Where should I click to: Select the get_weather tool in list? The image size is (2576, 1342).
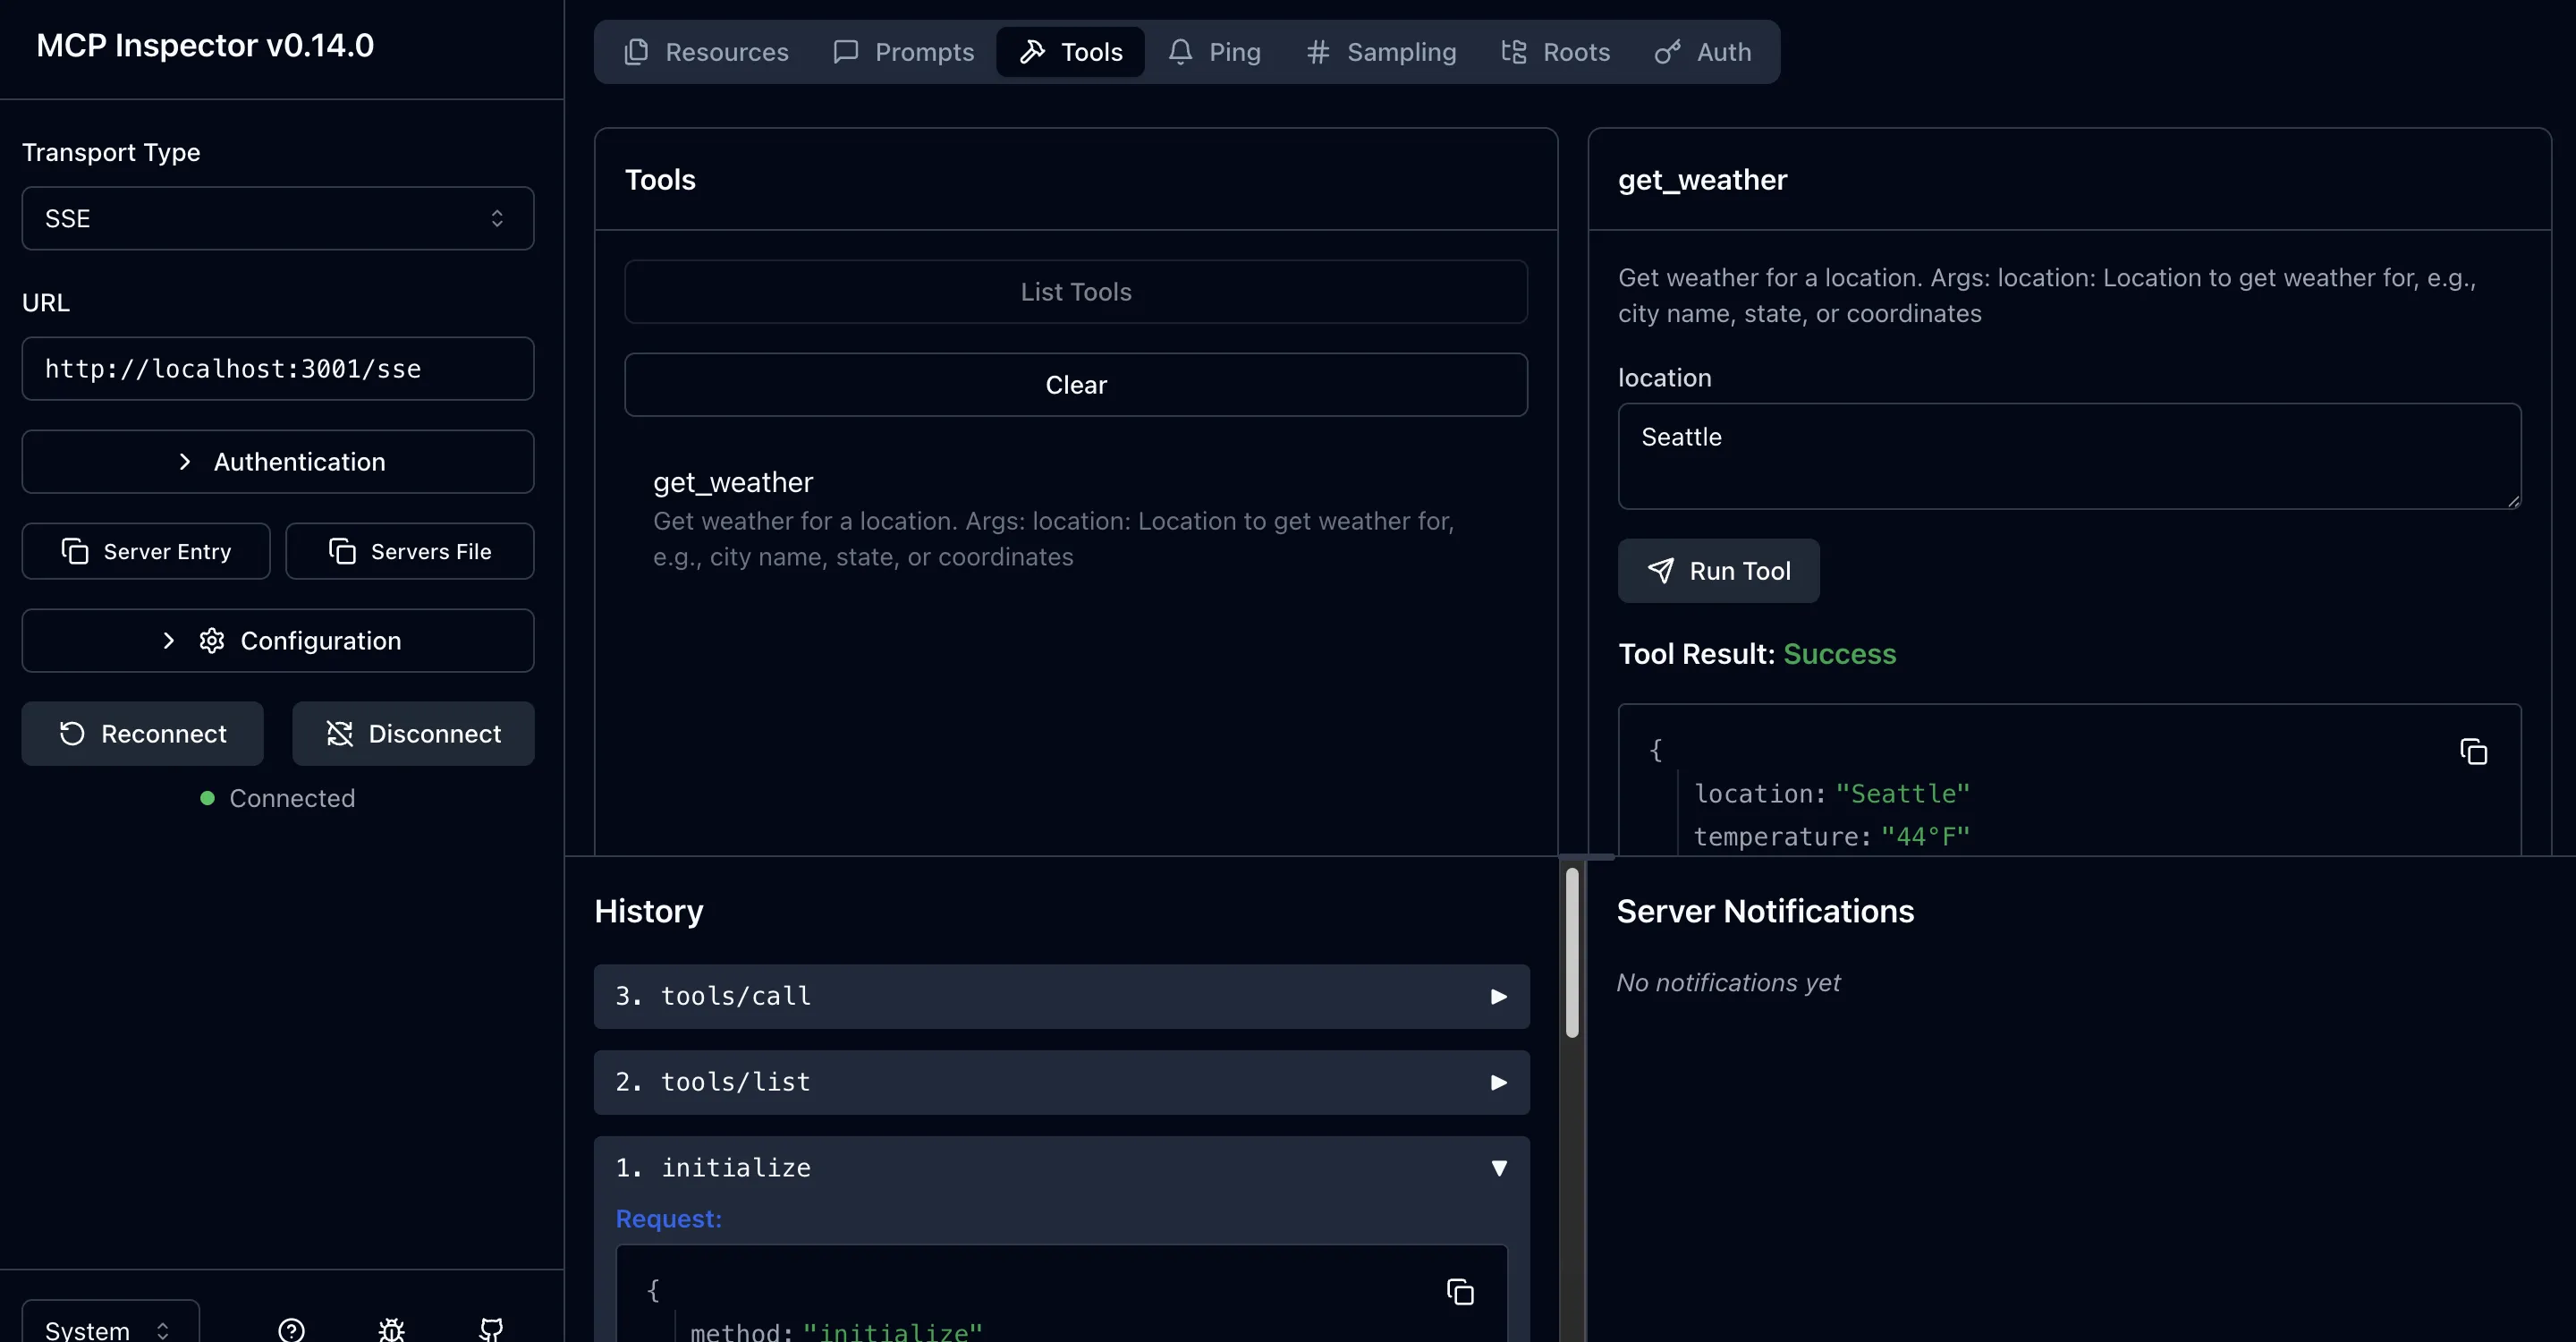click(x=1076, y=519)
